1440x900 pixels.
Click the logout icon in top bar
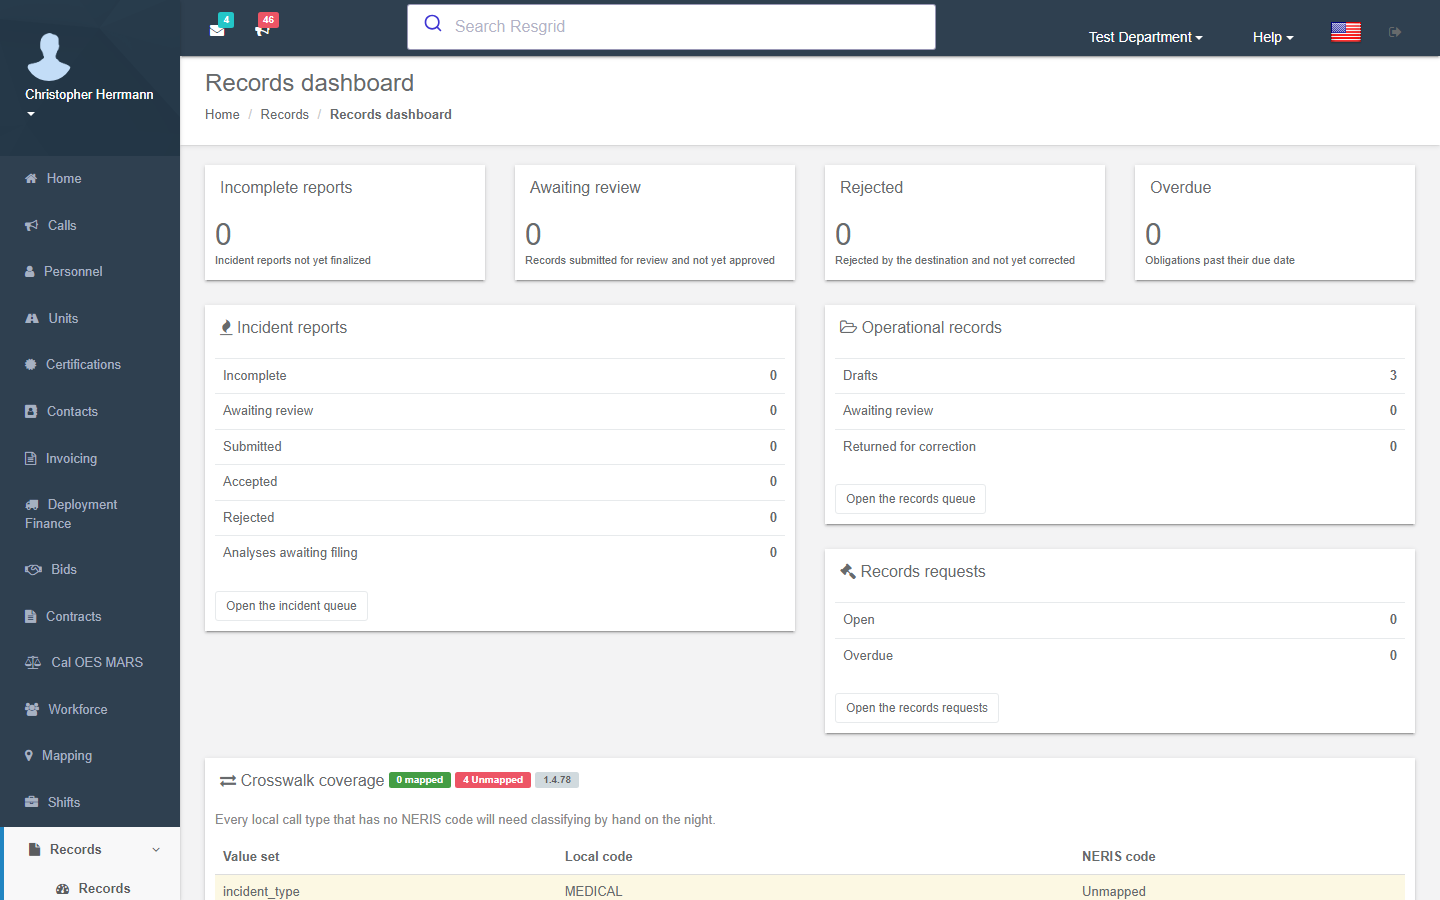click(1395, 32)
